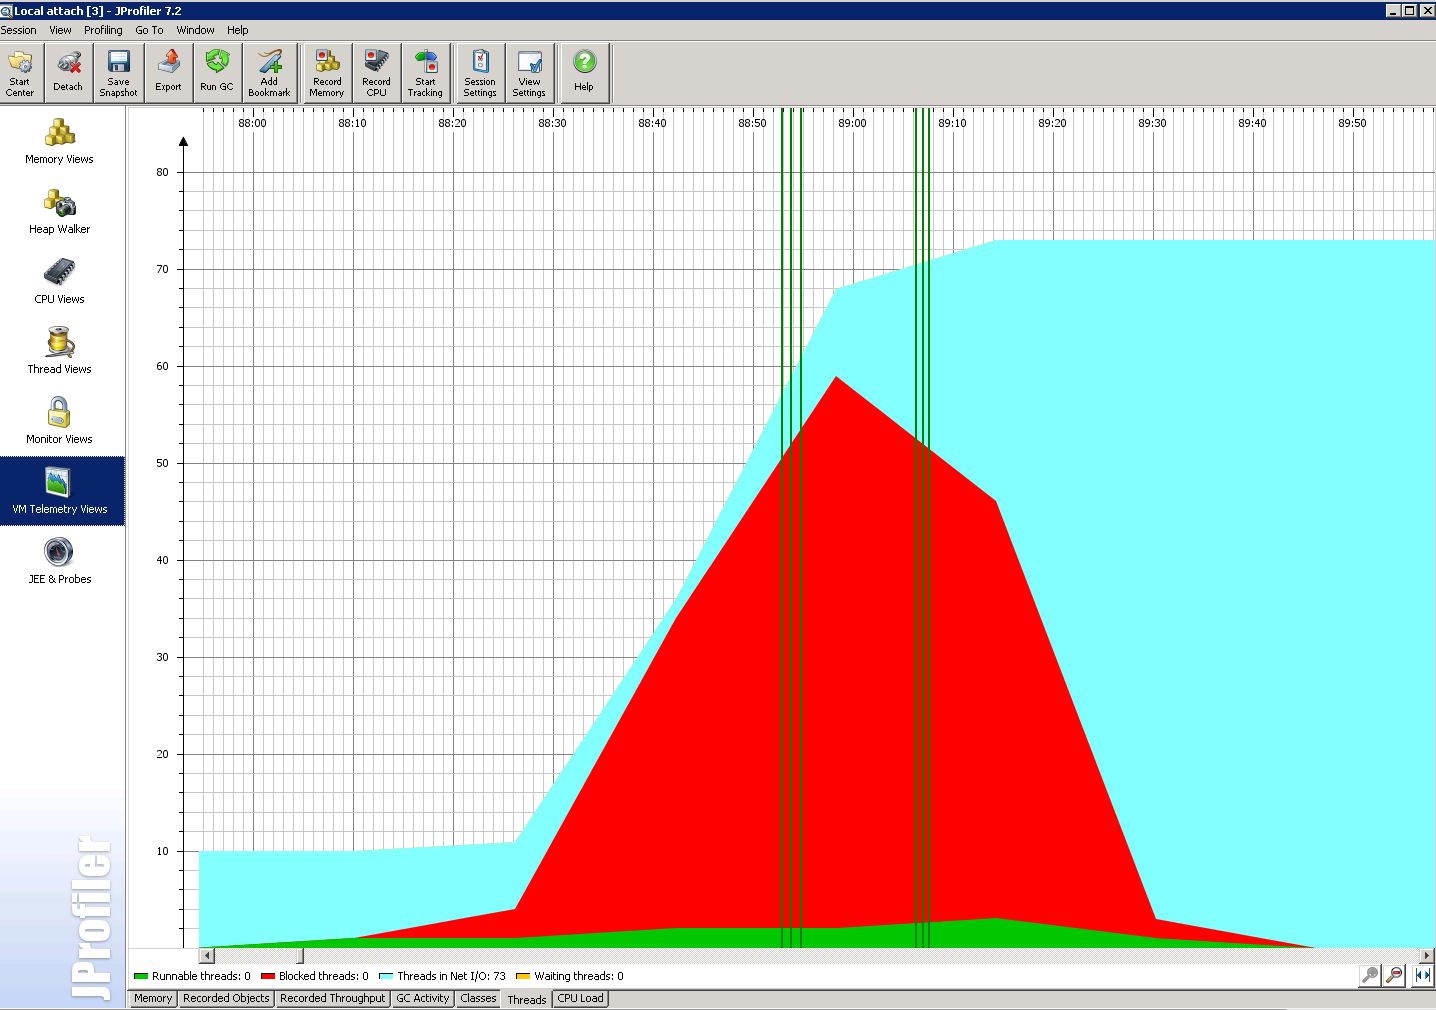The height and width of the screenshot is (1010, 1436).
Task: Open Session Settings
Action: coord(480,73)
